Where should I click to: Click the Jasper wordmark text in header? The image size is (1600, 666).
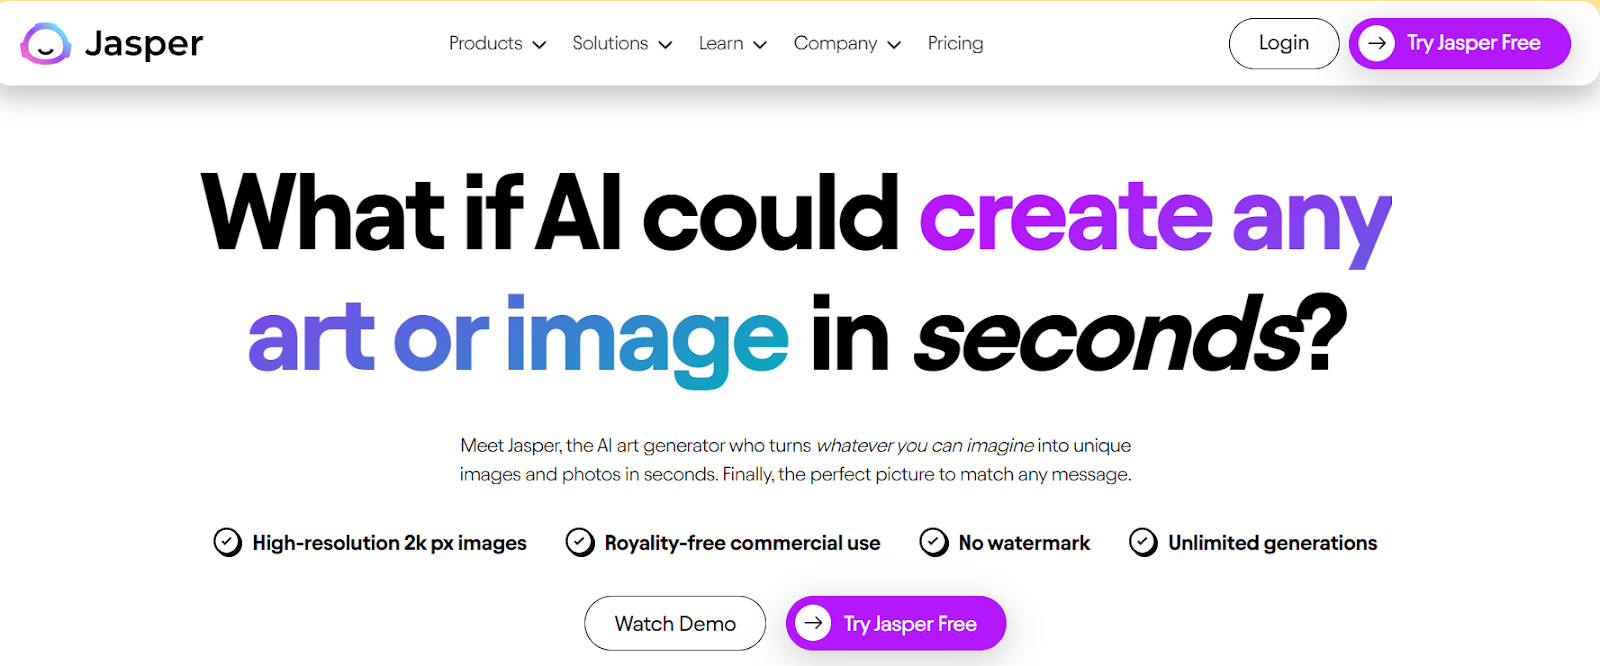(x=144, y=44)
